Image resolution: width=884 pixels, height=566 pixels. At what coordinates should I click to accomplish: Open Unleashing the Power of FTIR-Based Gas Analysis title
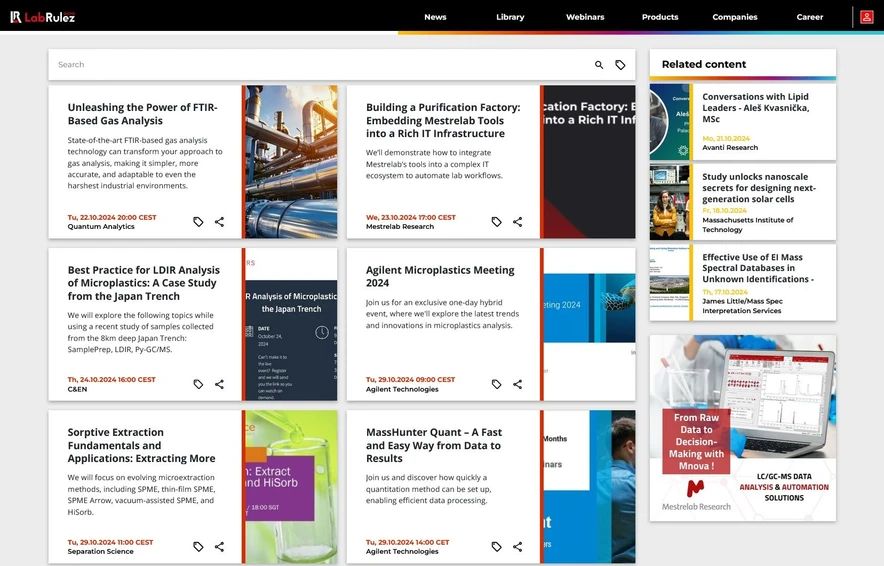click(x=143, y=114)
